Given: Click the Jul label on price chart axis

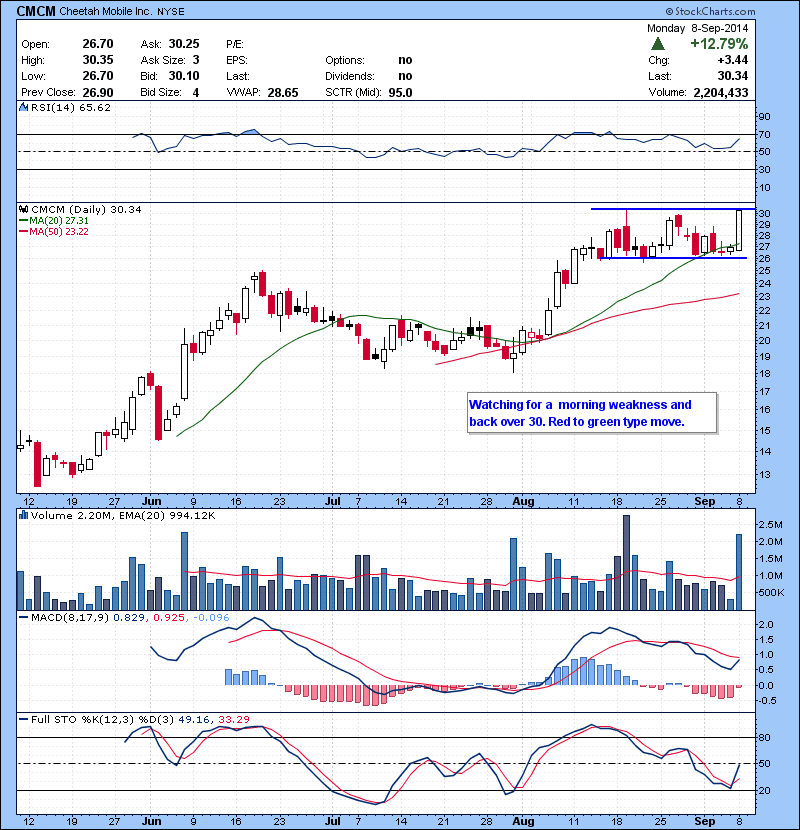Looking at the screenshot, I should point(332,501).
